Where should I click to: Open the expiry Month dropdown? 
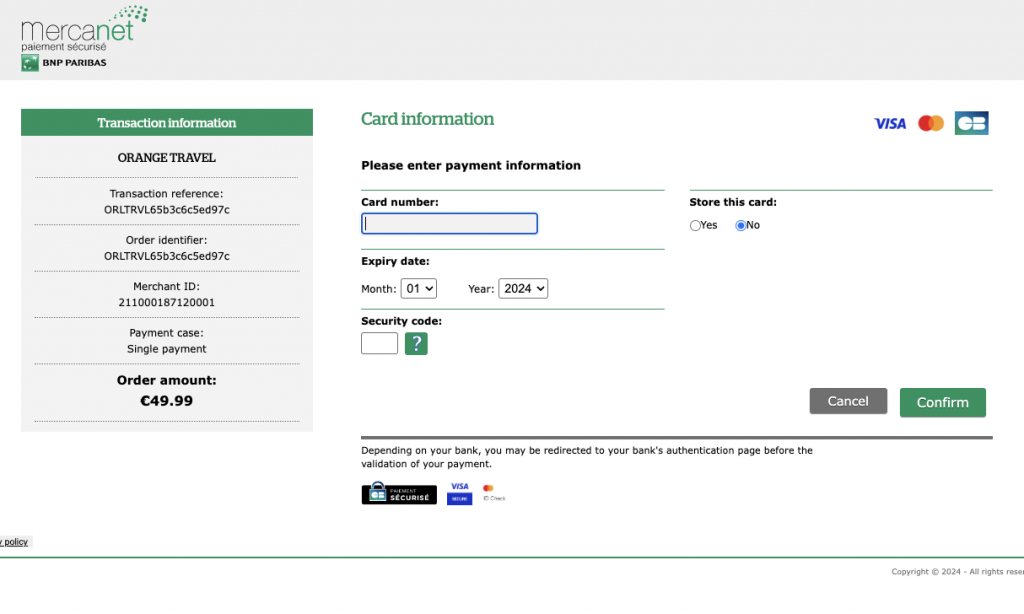(419, 289)
